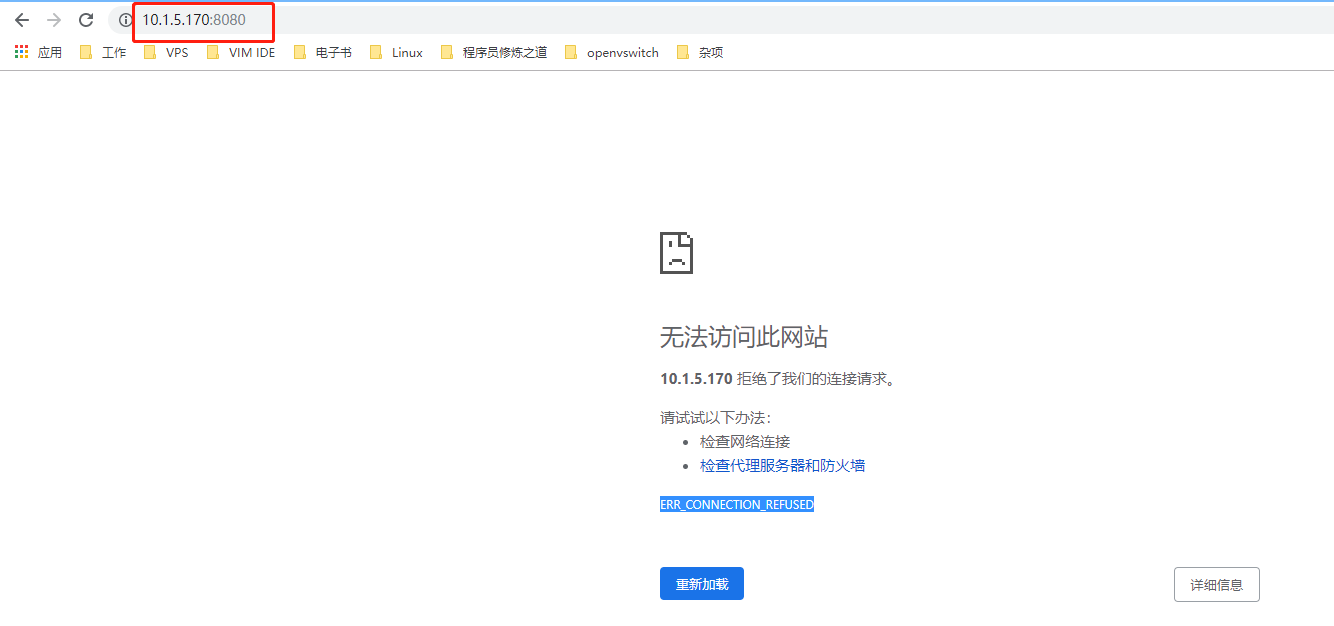Click the browser forward arrow
This screenshot has height=626, width=1334.
point(54,20)
